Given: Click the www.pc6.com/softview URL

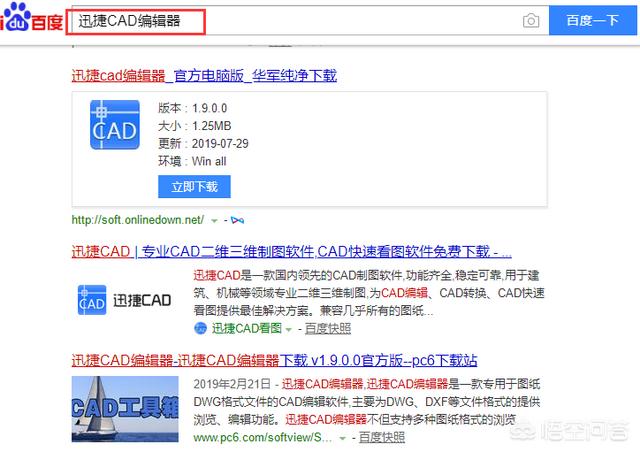Looking at the screenshot, I should [x=263, y=437].
